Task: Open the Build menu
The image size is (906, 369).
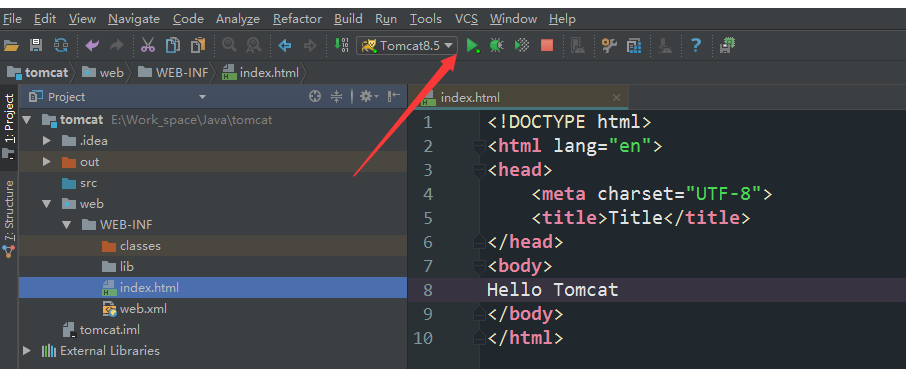Action: 348,19
